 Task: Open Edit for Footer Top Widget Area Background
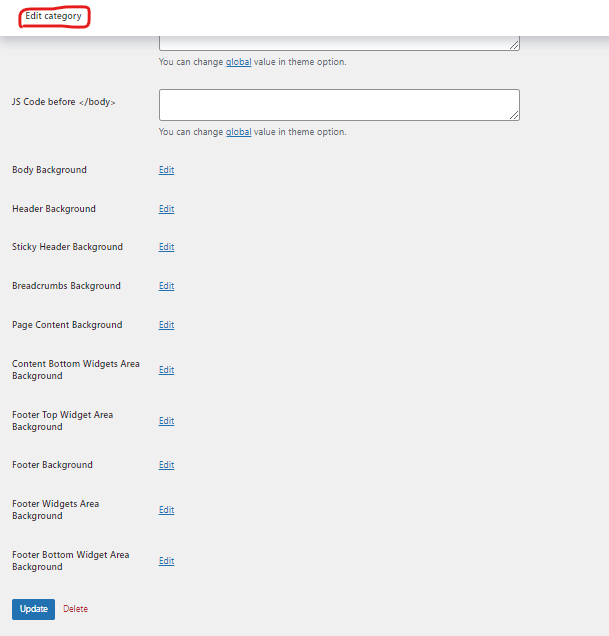166,421
